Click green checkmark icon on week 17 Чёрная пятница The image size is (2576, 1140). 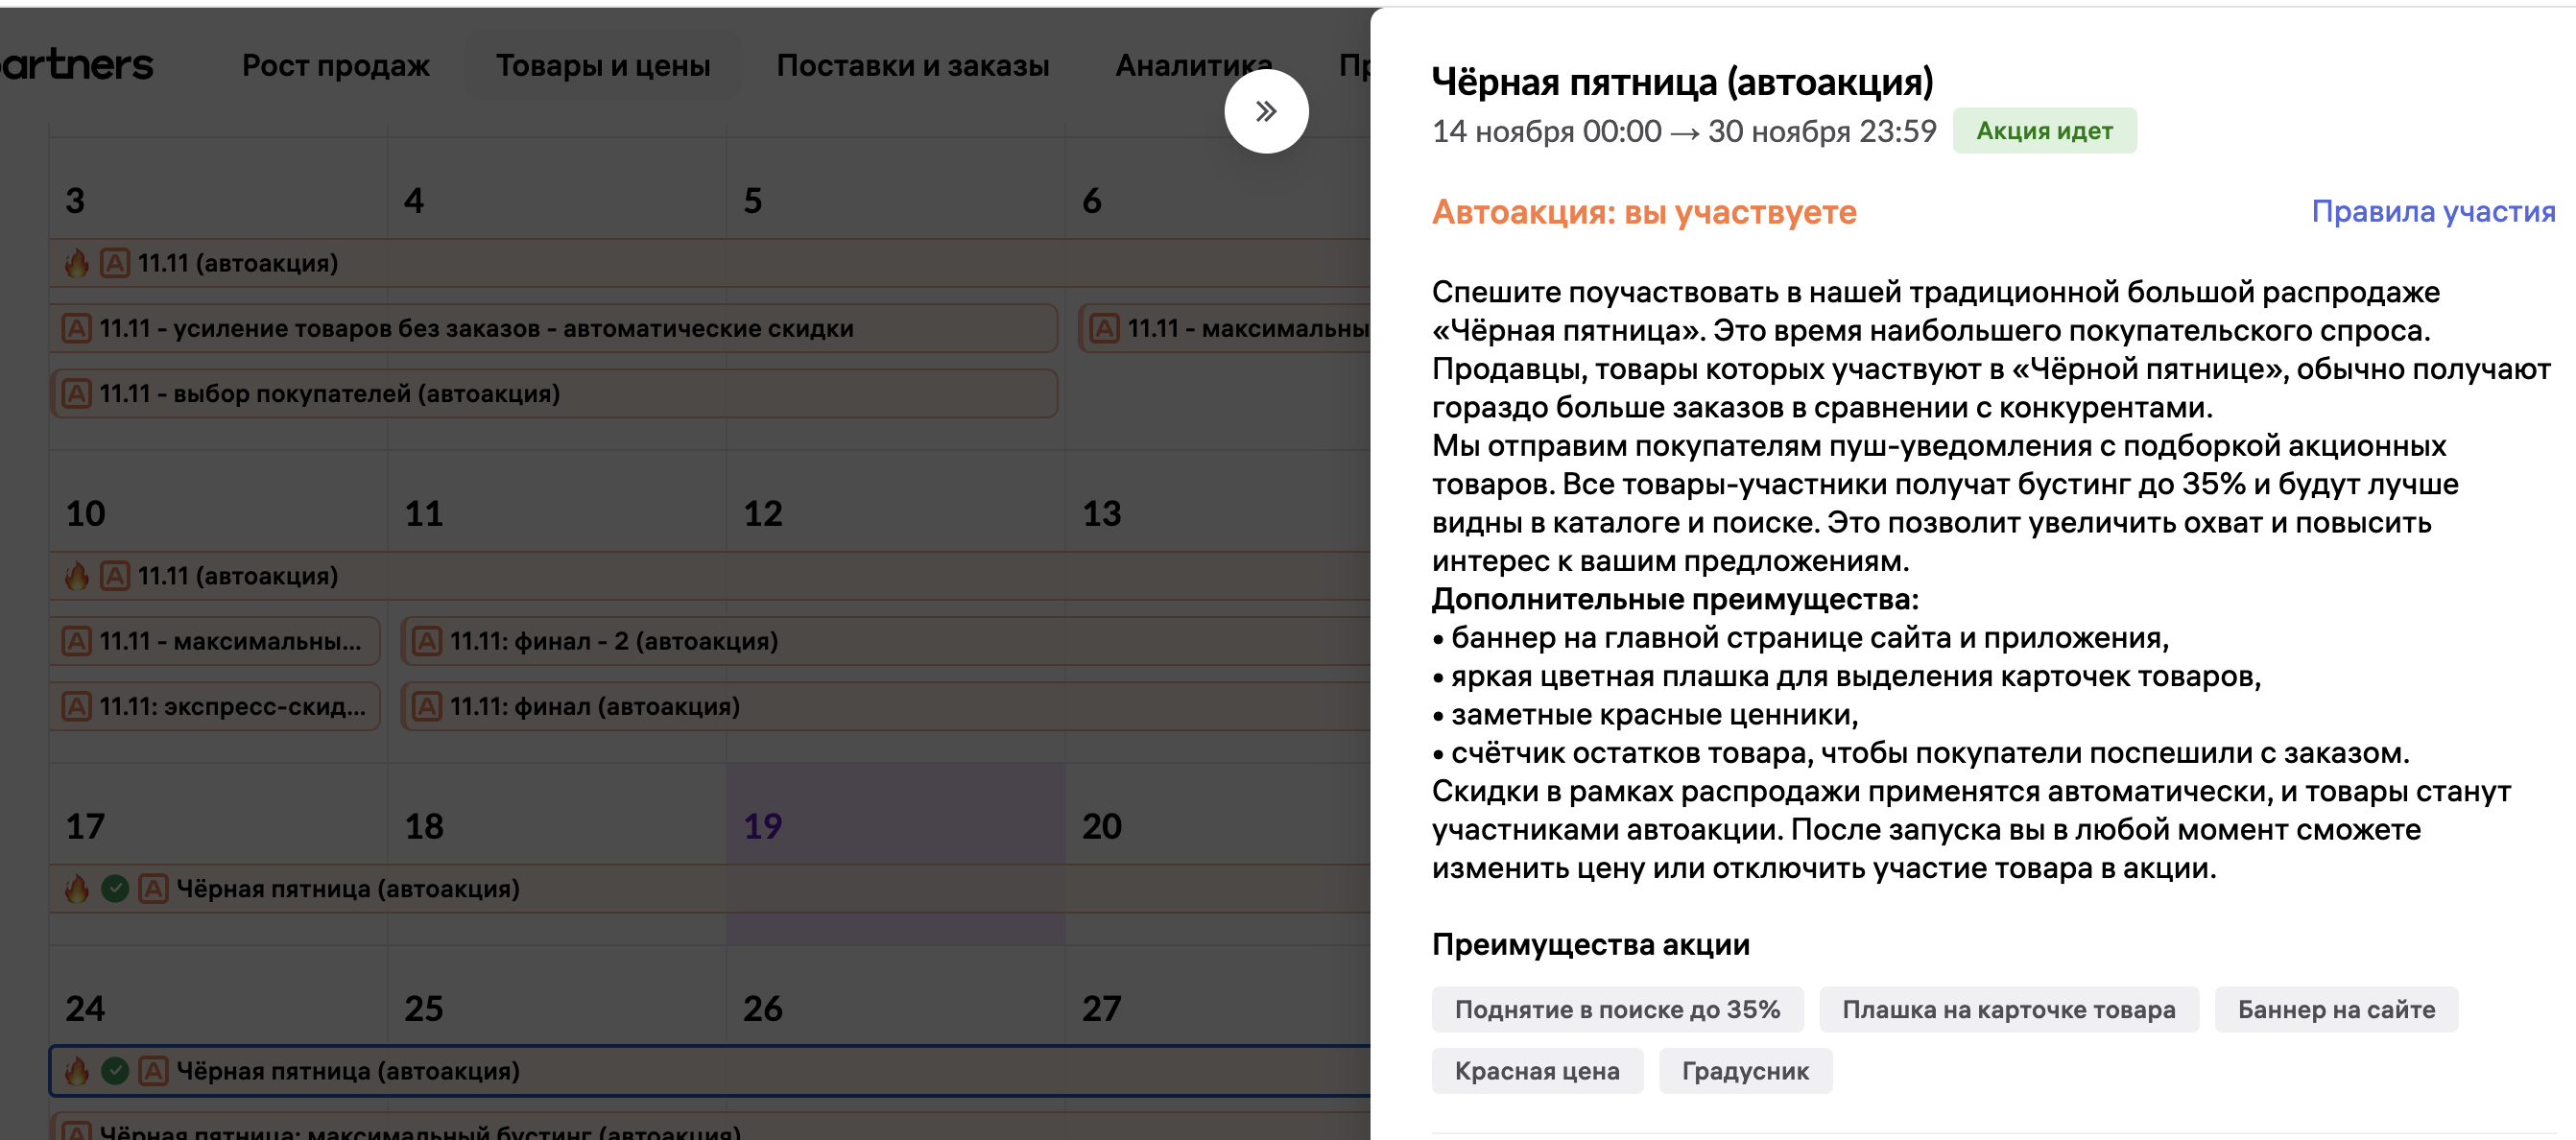(x=115, y=888)
